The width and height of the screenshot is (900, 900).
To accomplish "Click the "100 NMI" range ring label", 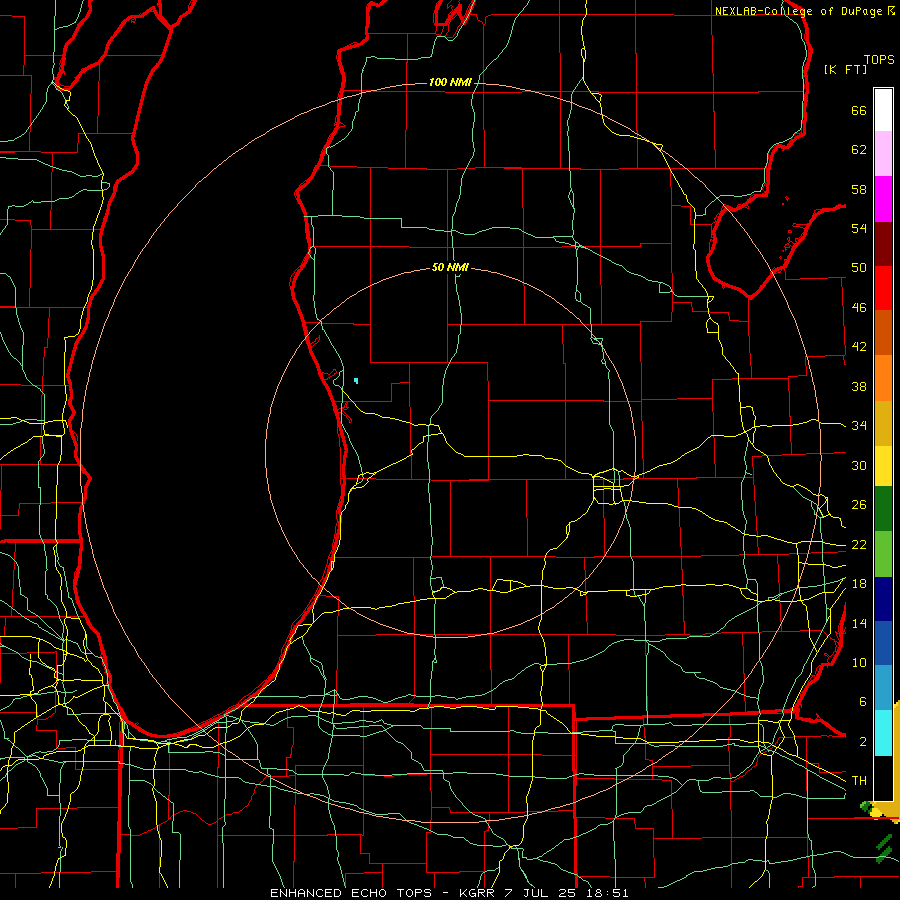I will (x=450, y=83).
